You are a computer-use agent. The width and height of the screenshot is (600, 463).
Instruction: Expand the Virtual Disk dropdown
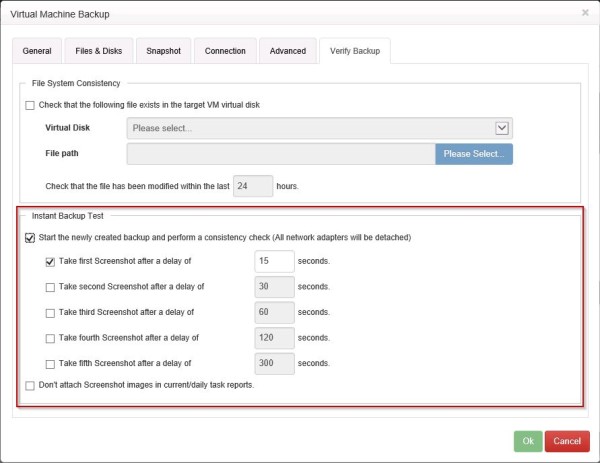[x=502, y=128]
